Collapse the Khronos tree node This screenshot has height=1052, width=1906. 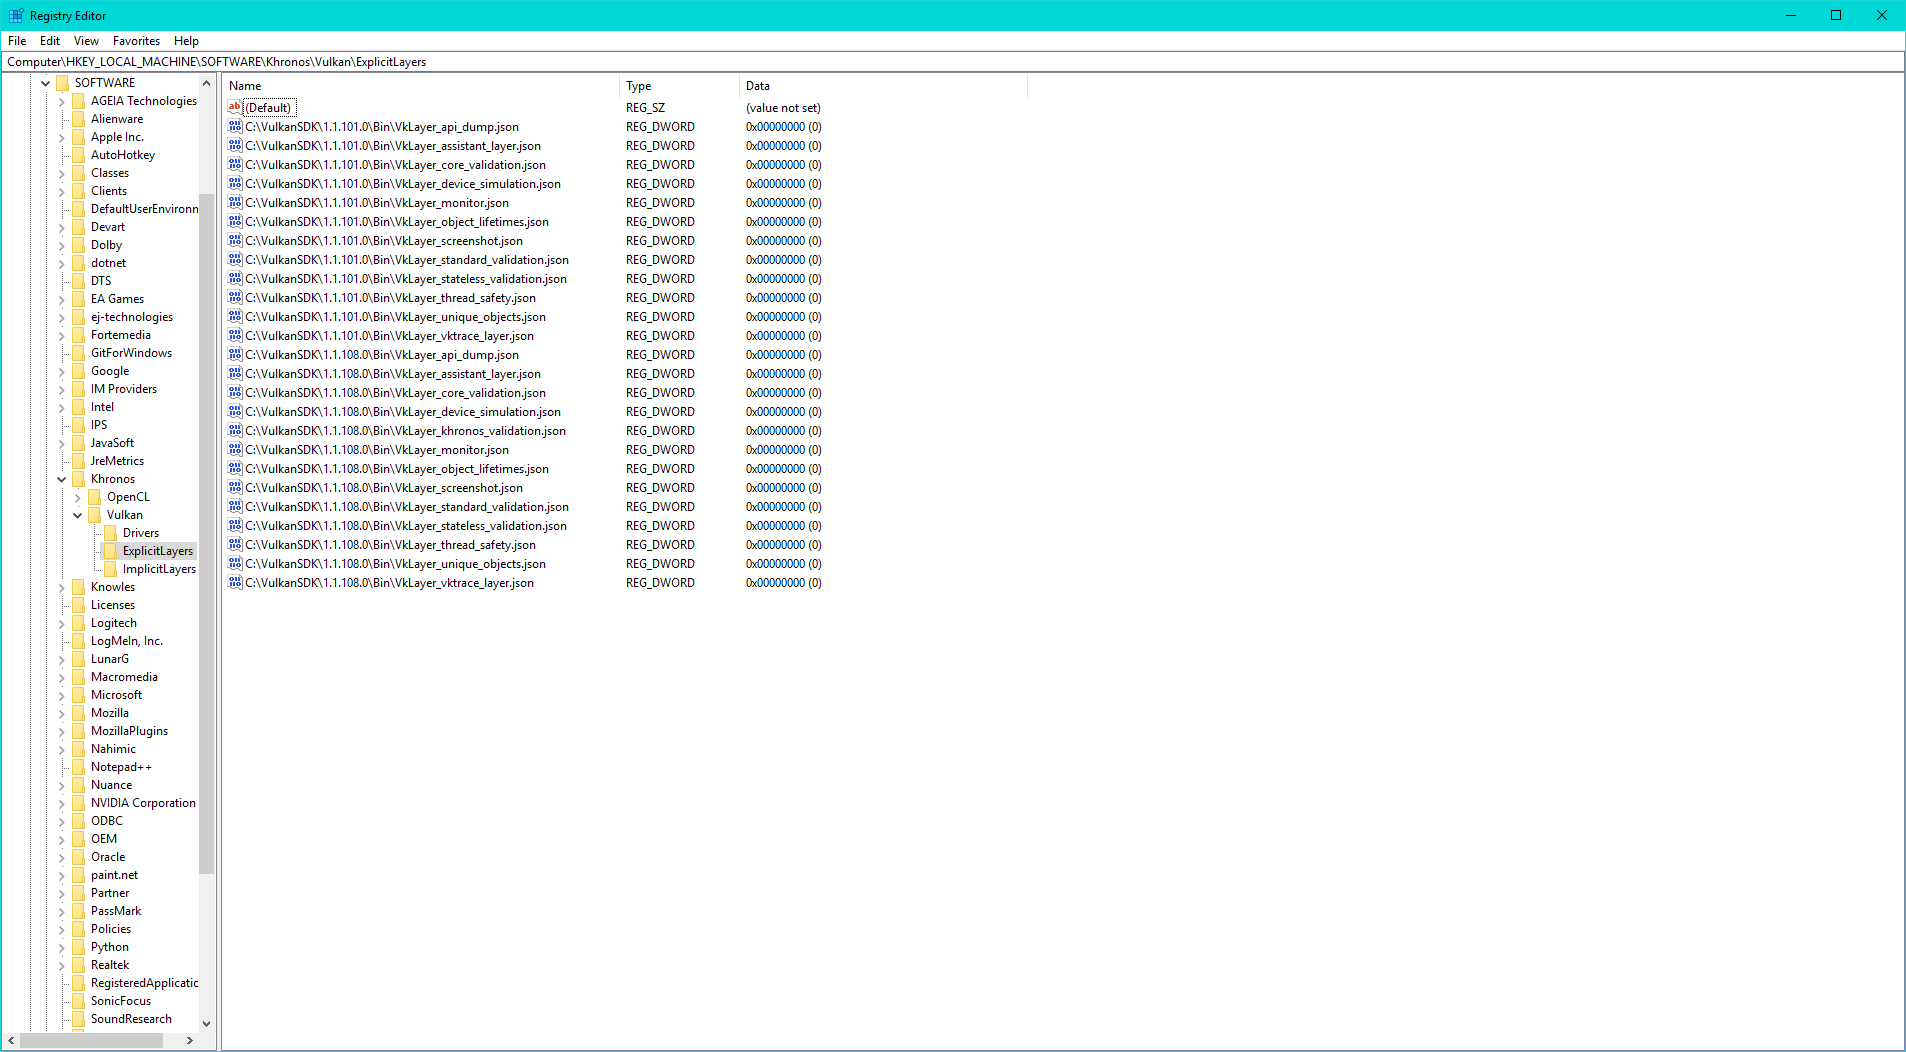pyautogui.click(x=62, y=479)
